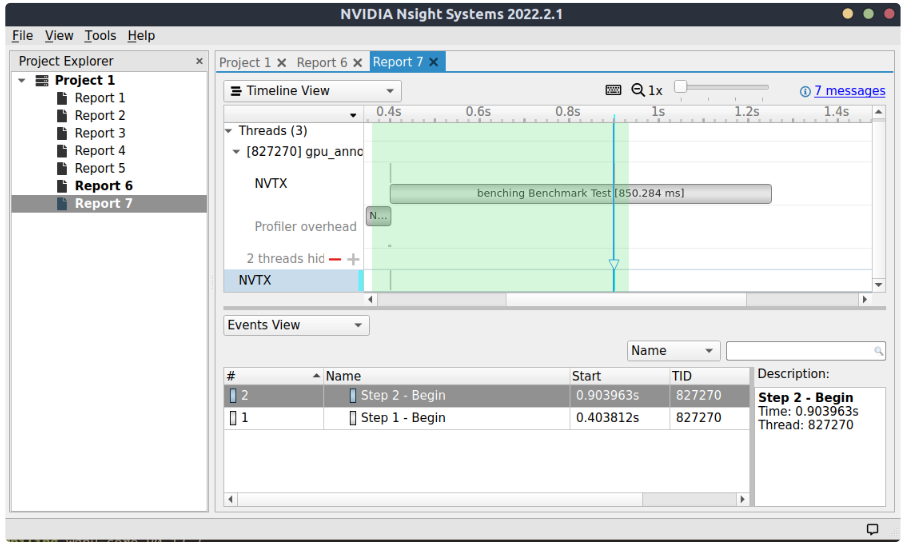Open the Name filter dropdown
Viewport: 901px width, 542px height.
[x=673, y=351]
